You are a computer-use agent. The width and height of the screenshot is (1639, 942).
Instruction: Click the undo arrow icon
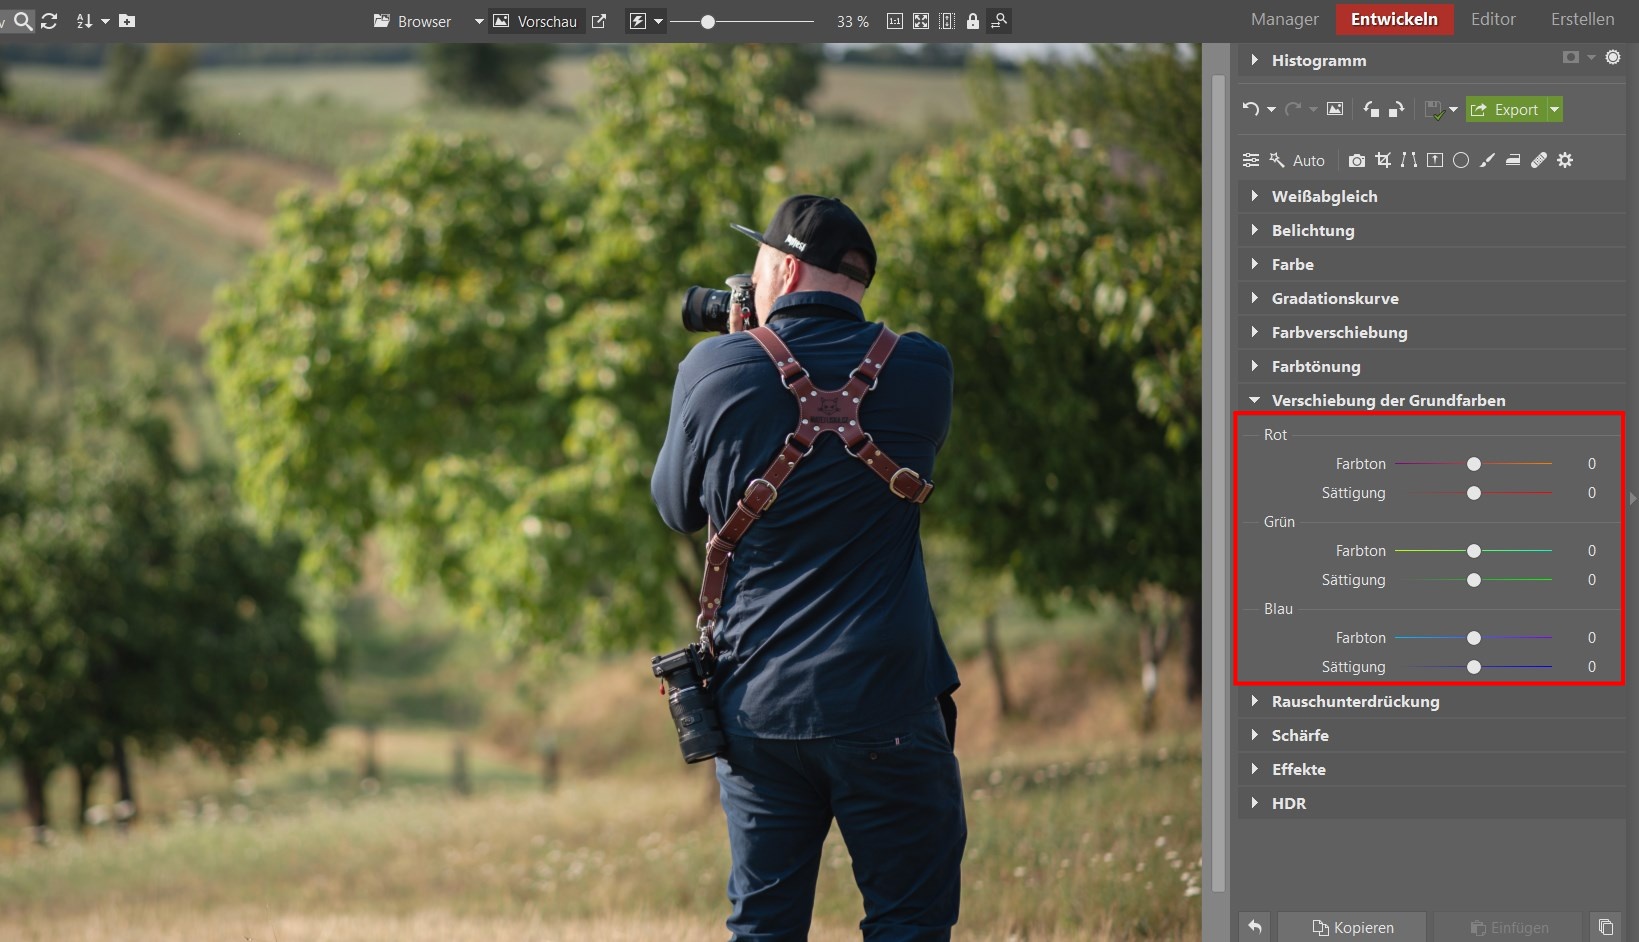[x=1250, y=109]
